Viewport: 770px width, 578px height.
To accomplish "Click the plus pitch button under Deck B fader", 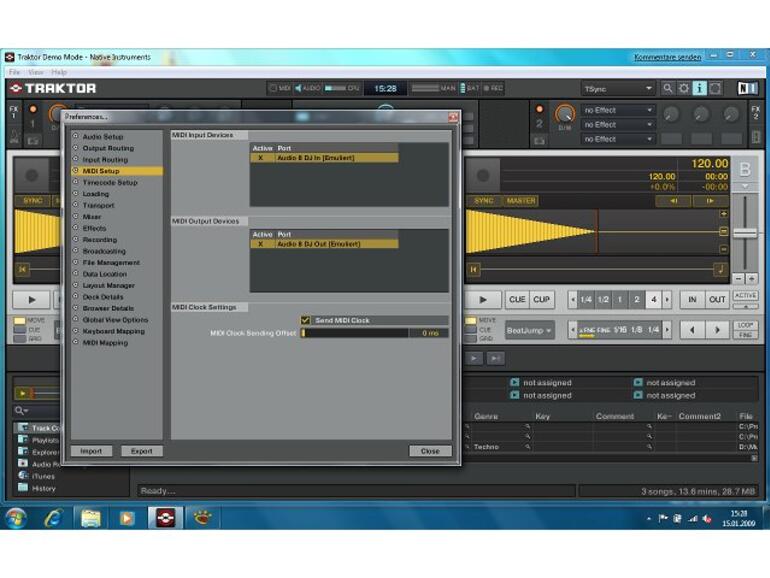I will [x=751, y=278].
